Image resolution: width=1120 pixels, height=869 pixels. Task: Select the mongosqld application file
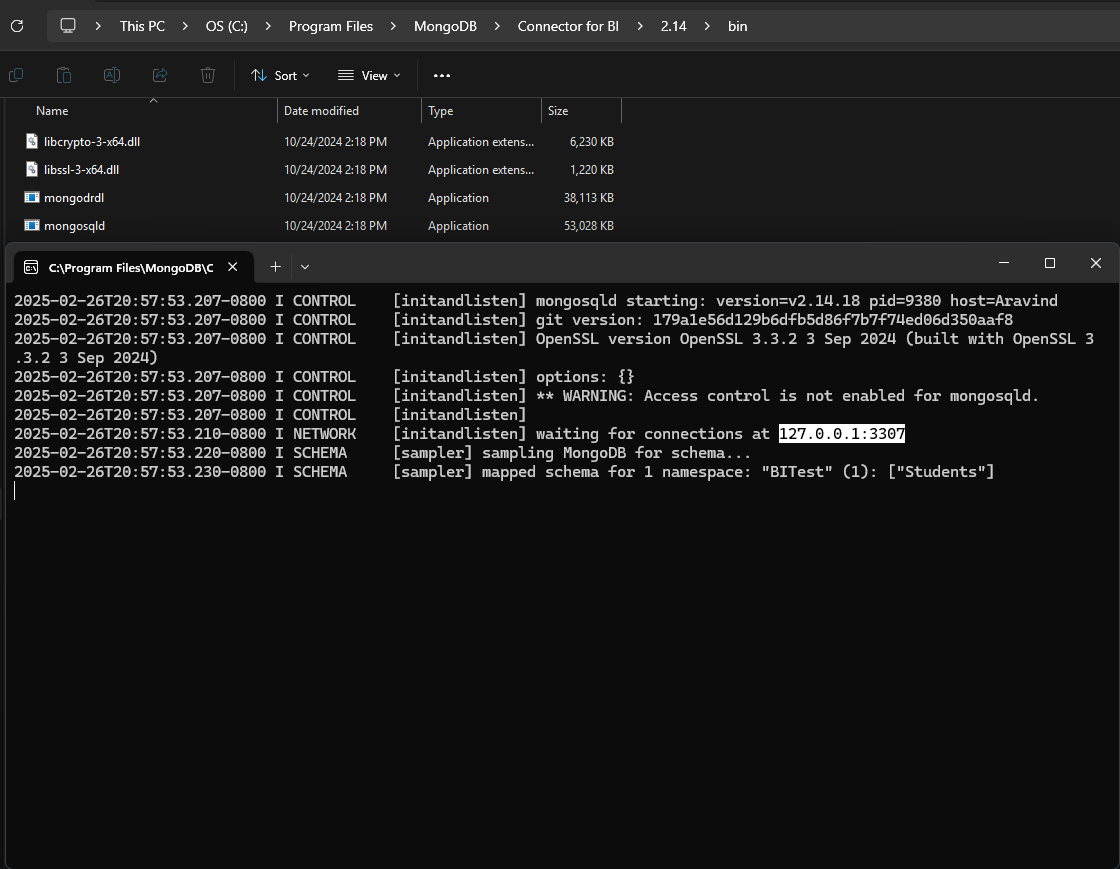[x=74, y=226]
